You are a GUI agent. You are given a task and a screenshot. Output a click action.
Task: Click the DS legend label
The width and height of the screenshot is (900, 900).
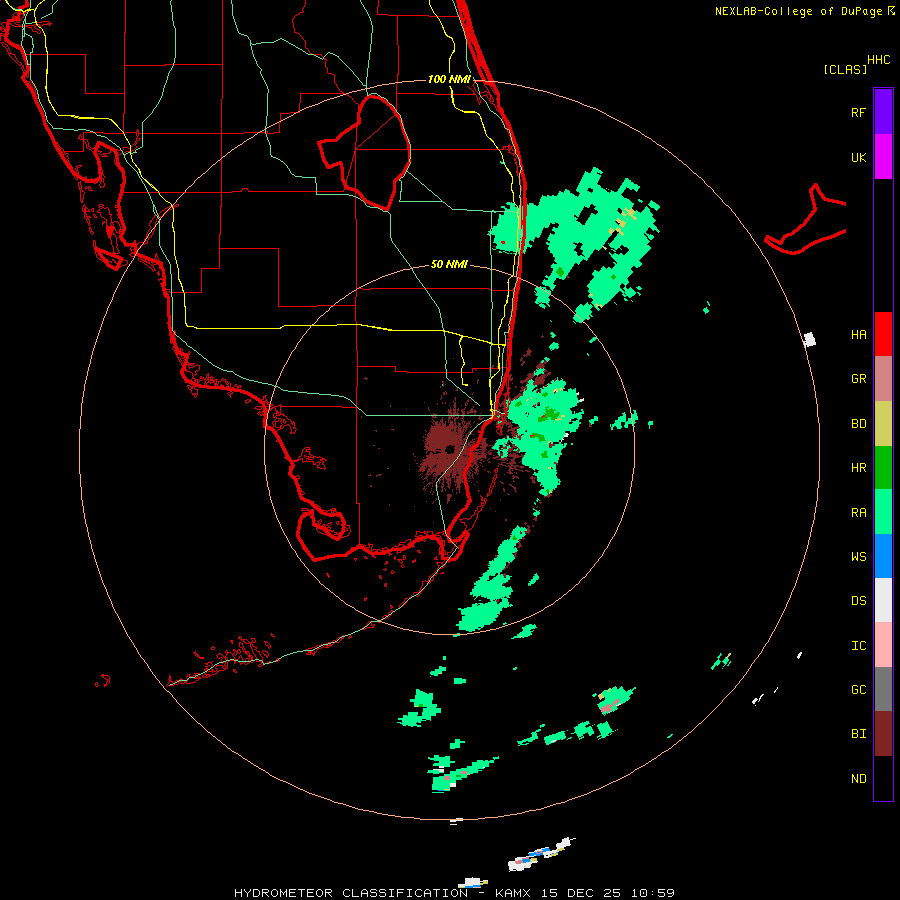858,601
